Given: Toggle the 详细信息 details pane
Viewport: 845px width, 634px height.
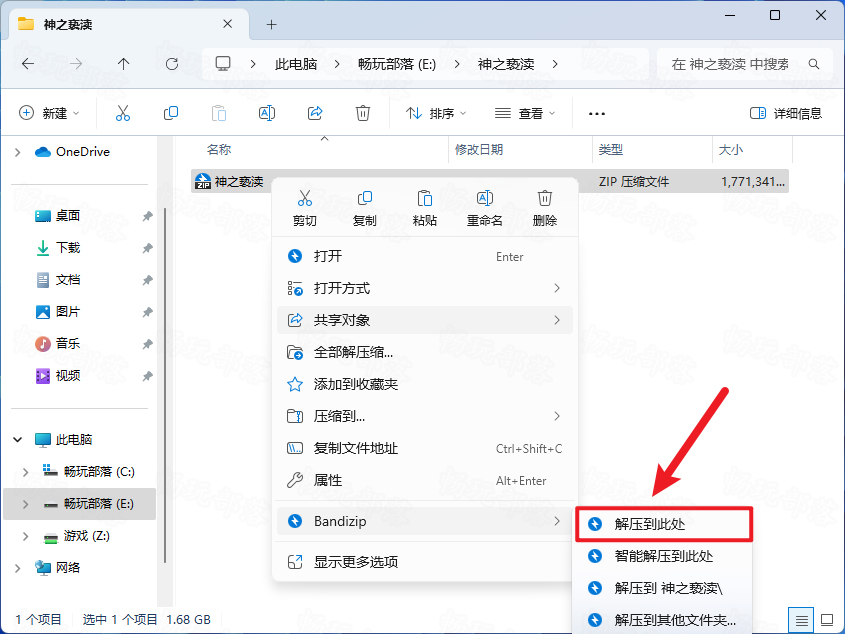Looking at the screenshot, I should [x=786, y=113].
